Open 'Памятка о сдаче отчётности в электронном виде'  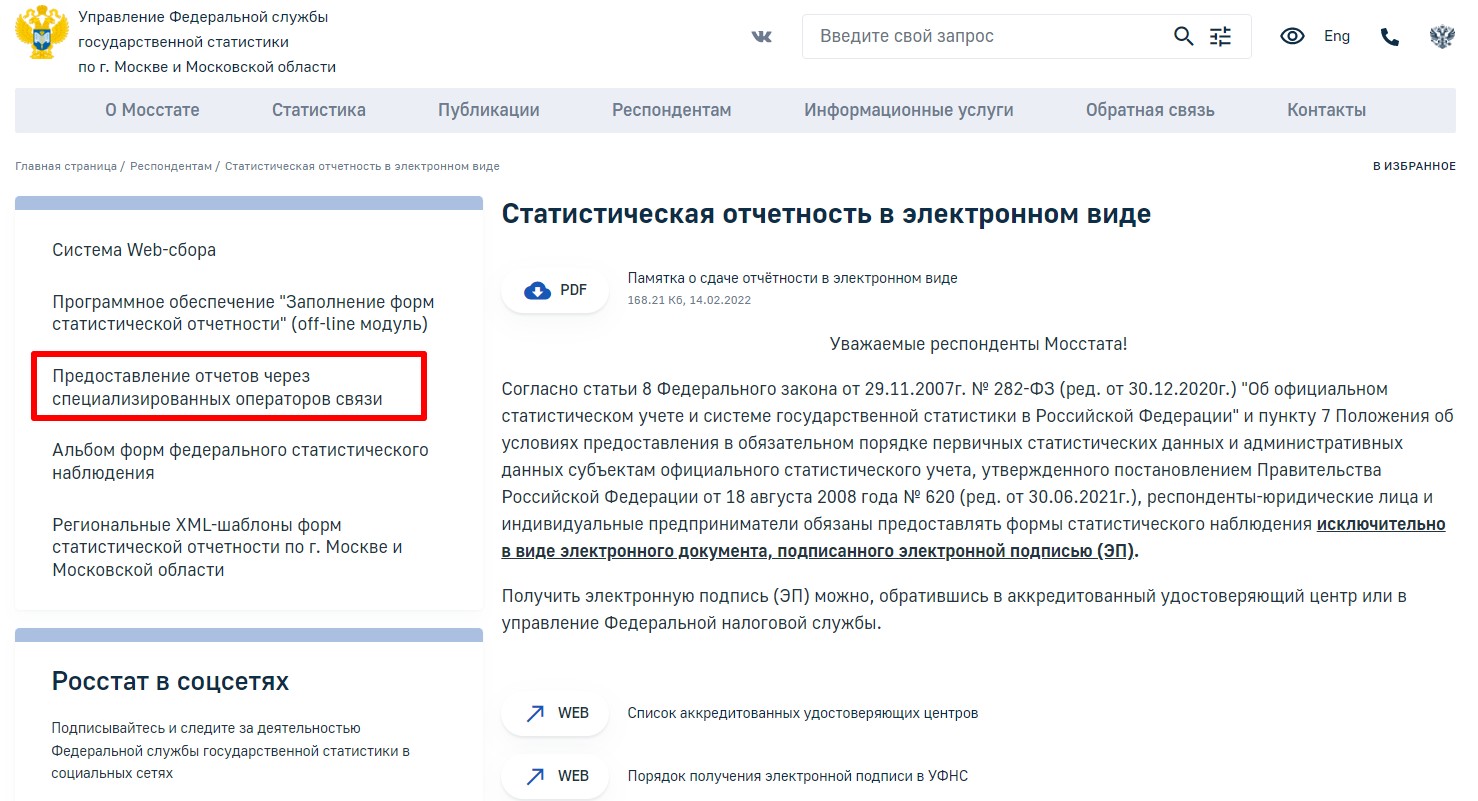792,278
